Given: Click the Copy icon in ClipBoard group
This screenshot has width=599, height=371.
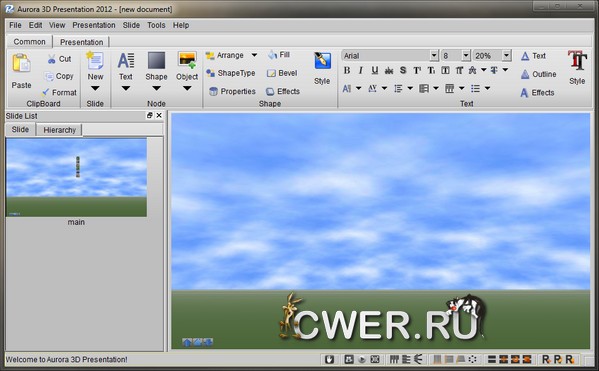Looking at the screenshot, I should [49, 76].
